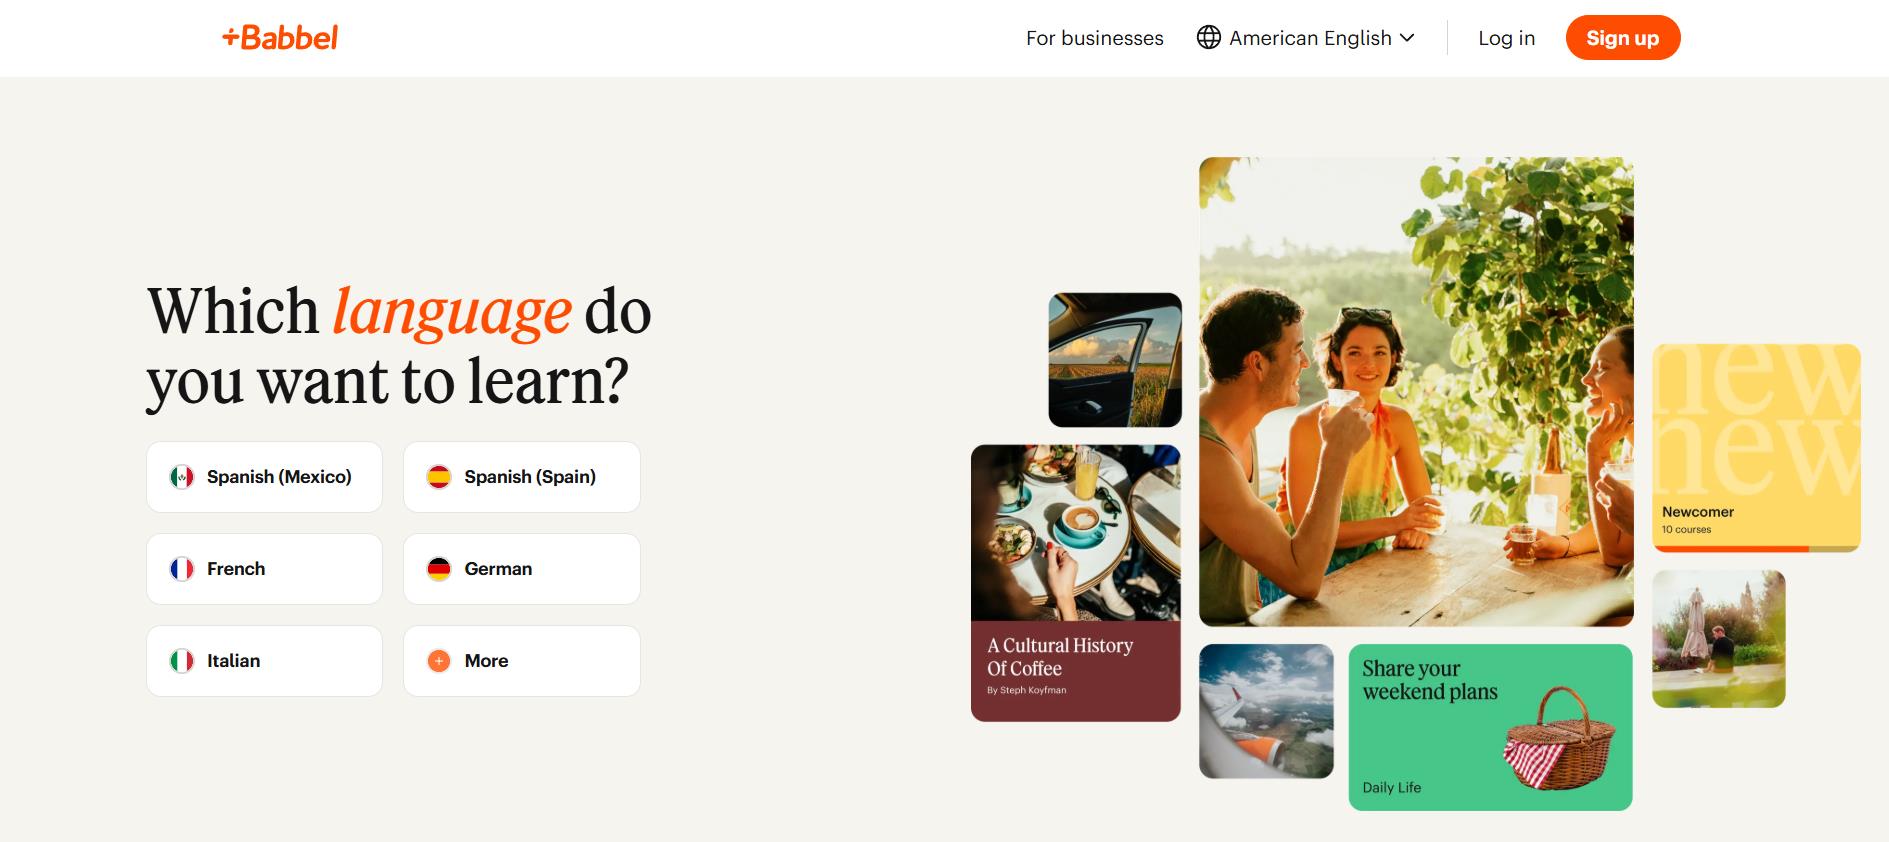
Task: Click the Sign up button
Action: tap(1622, 38)
